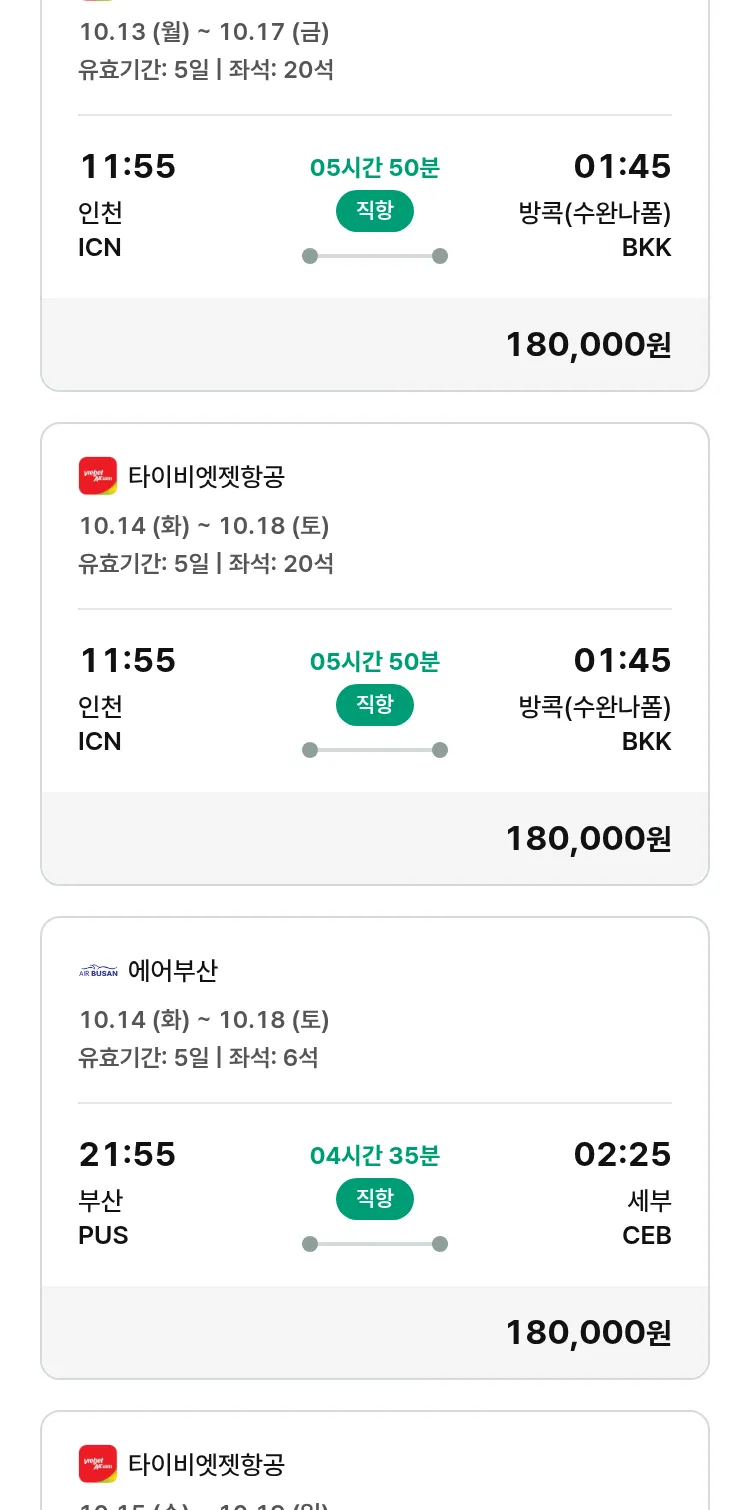Image resolution: width=750 pixels, height=1510 pixels.
Task: Open the 10.13 (월) ~ 10.17 (금) date range
Action: pos(204,32)
